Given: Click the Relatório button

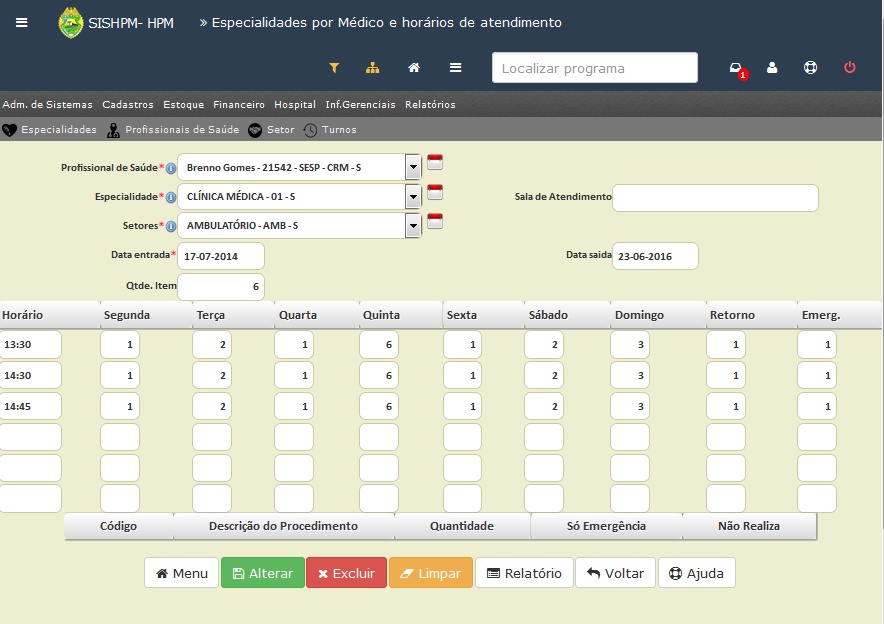Looking at the screenshot, I should (524, 573).
